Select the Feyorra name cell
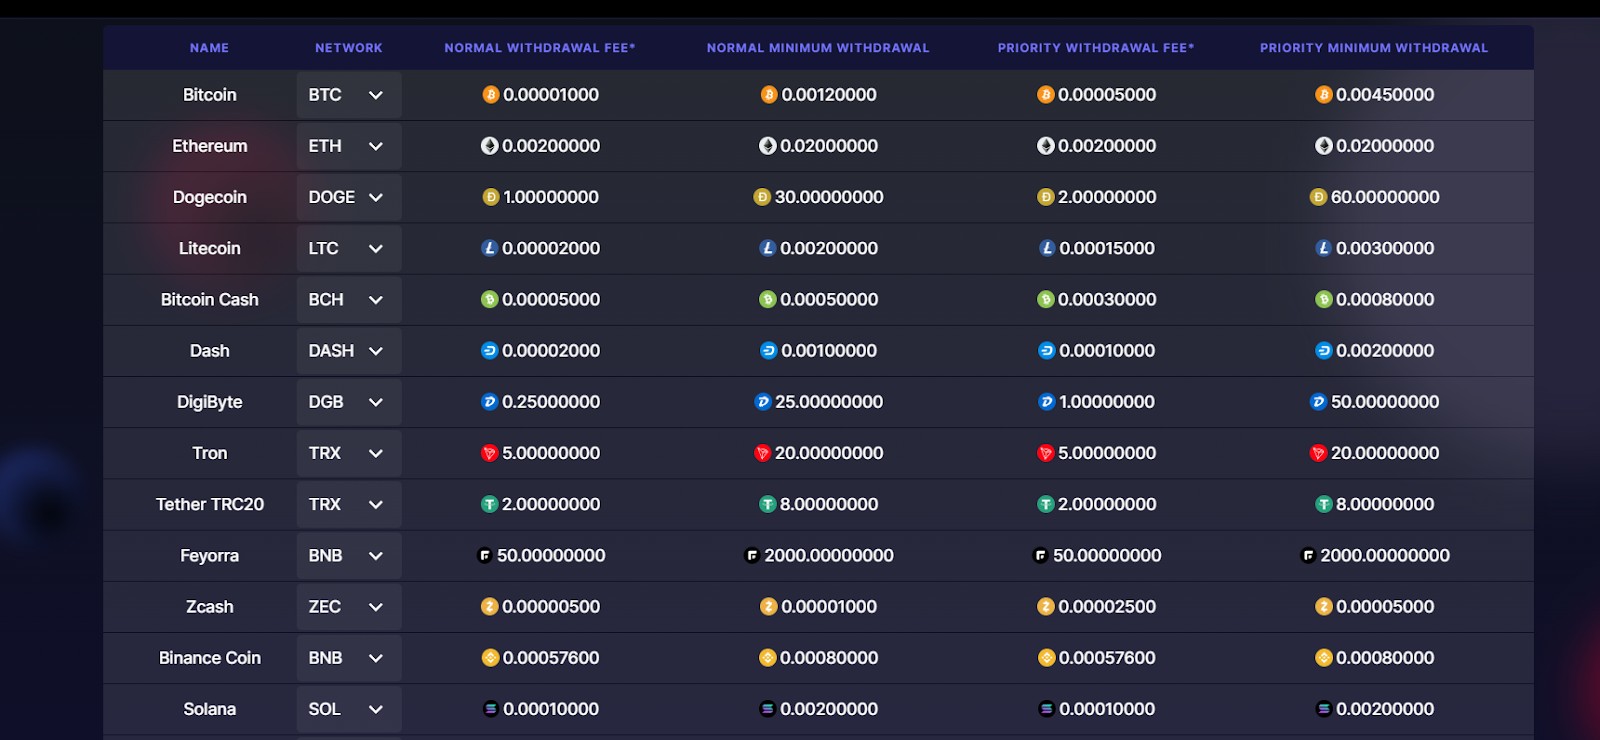This screenshot has height=740, width=1600. [210, 555]
